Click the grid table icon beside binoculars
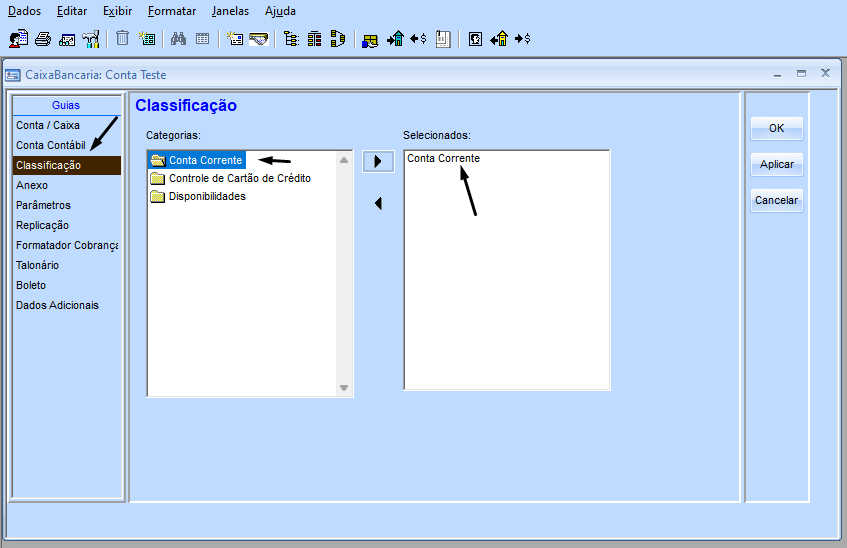847x548 pixels. (x=202, y=39)
